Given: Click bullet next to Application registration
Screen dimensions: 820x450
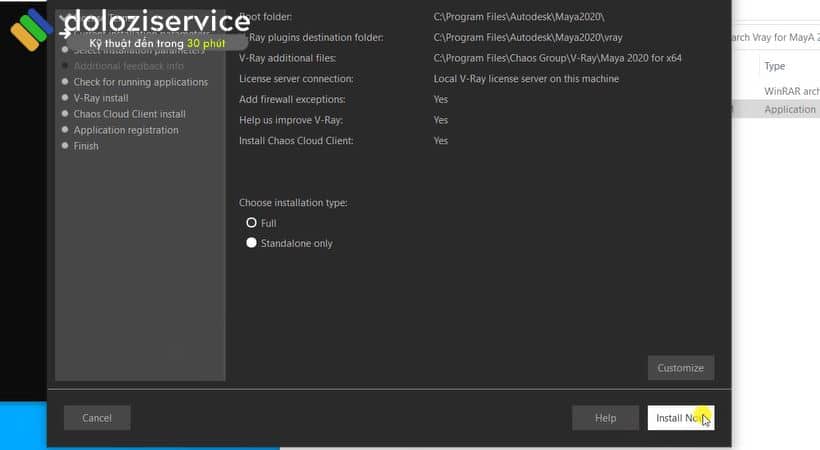Looking at the screenshot, I should point(65,130).
